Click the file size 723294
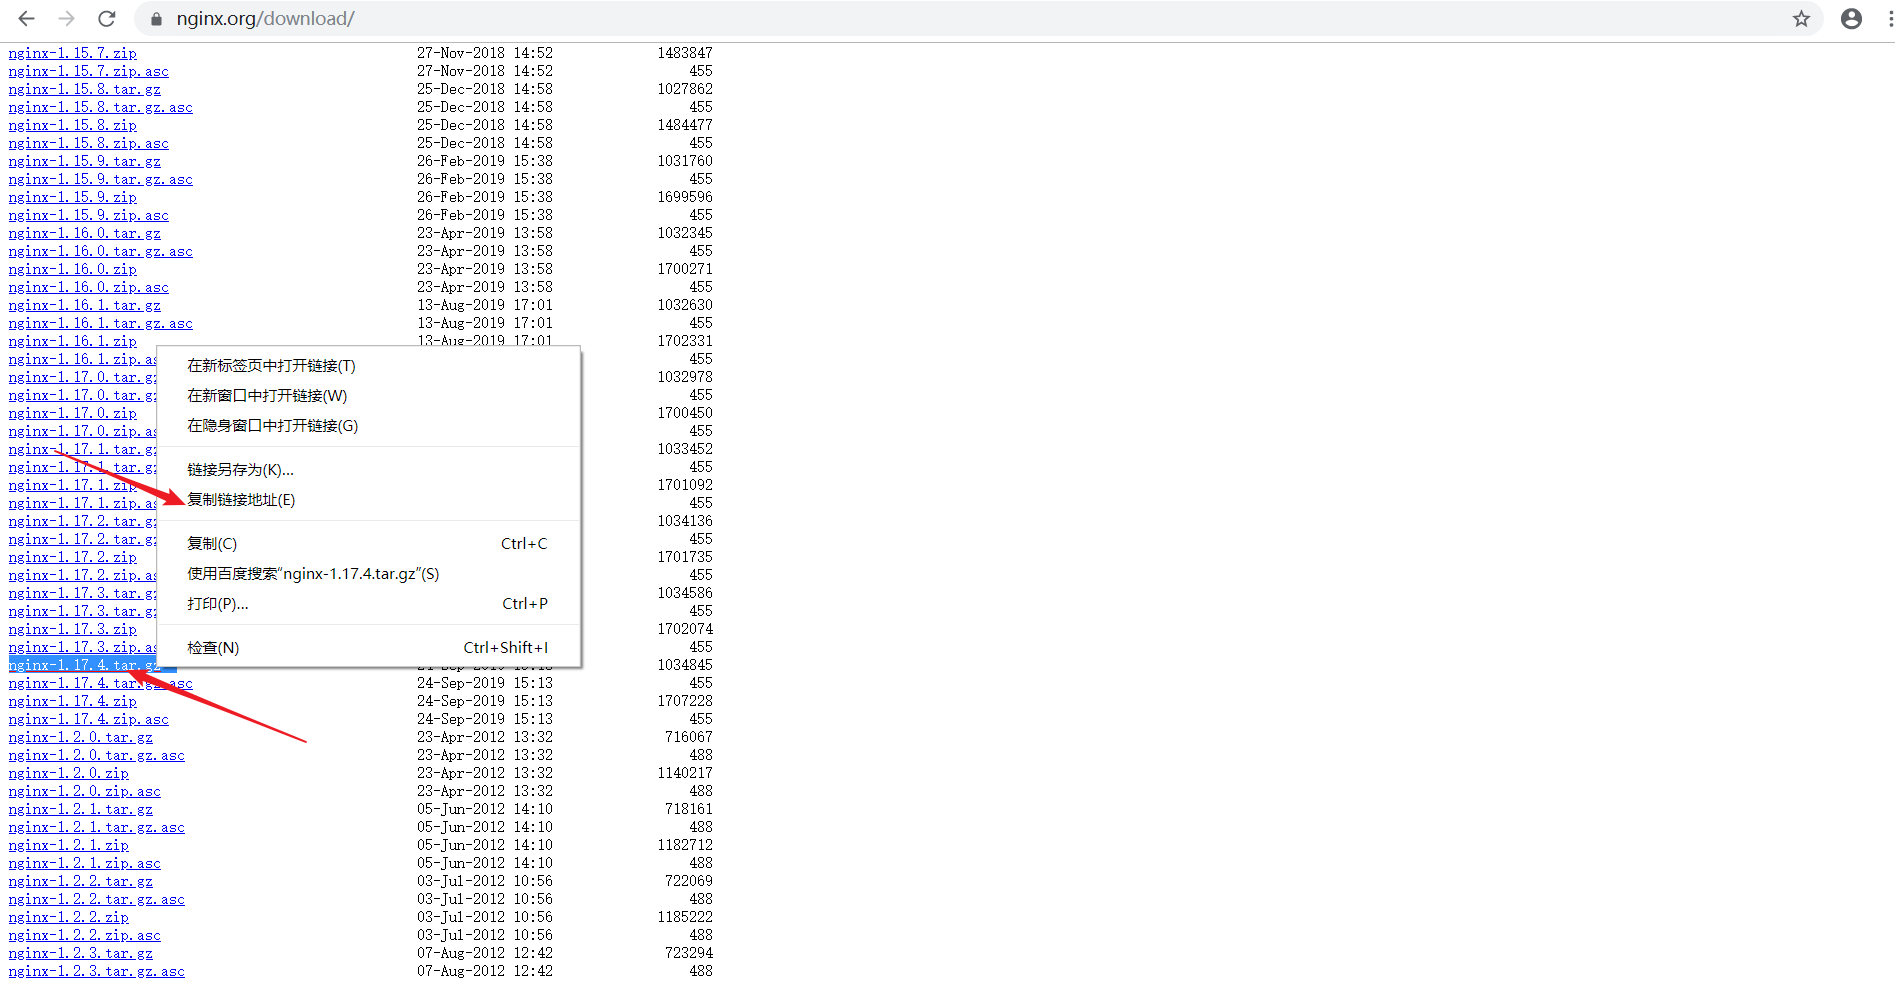This screenshot has width=1895, height=982. click(x=689, y=953)
